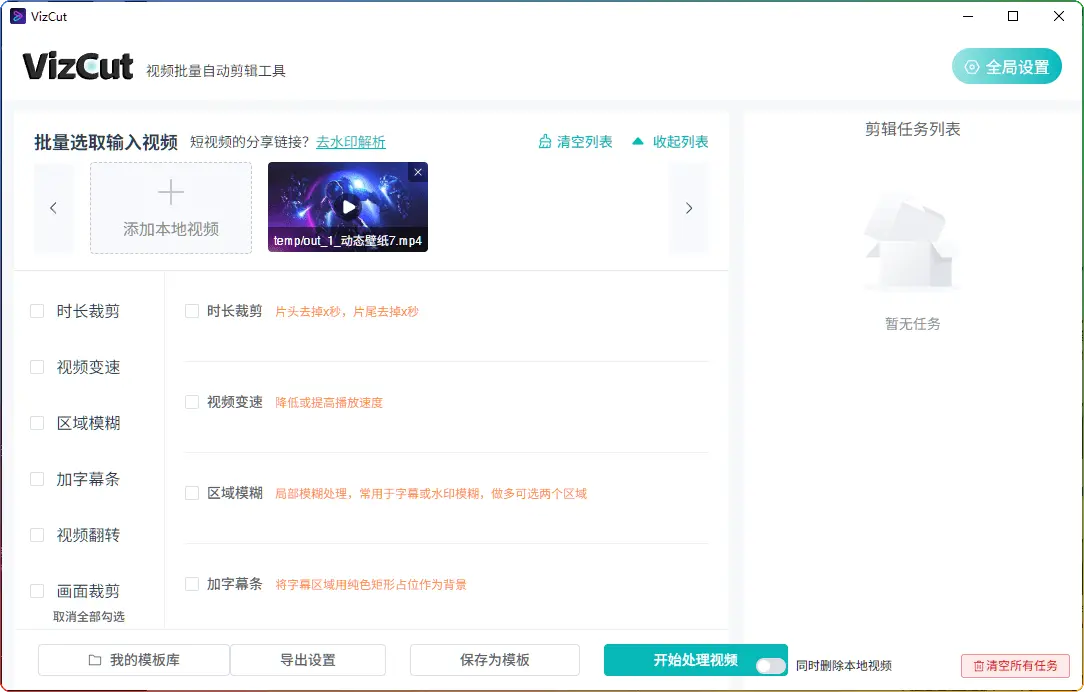1084x692 pixels.
Task: Check the 视频变速 option in main panel
Action: pos(192,402)
